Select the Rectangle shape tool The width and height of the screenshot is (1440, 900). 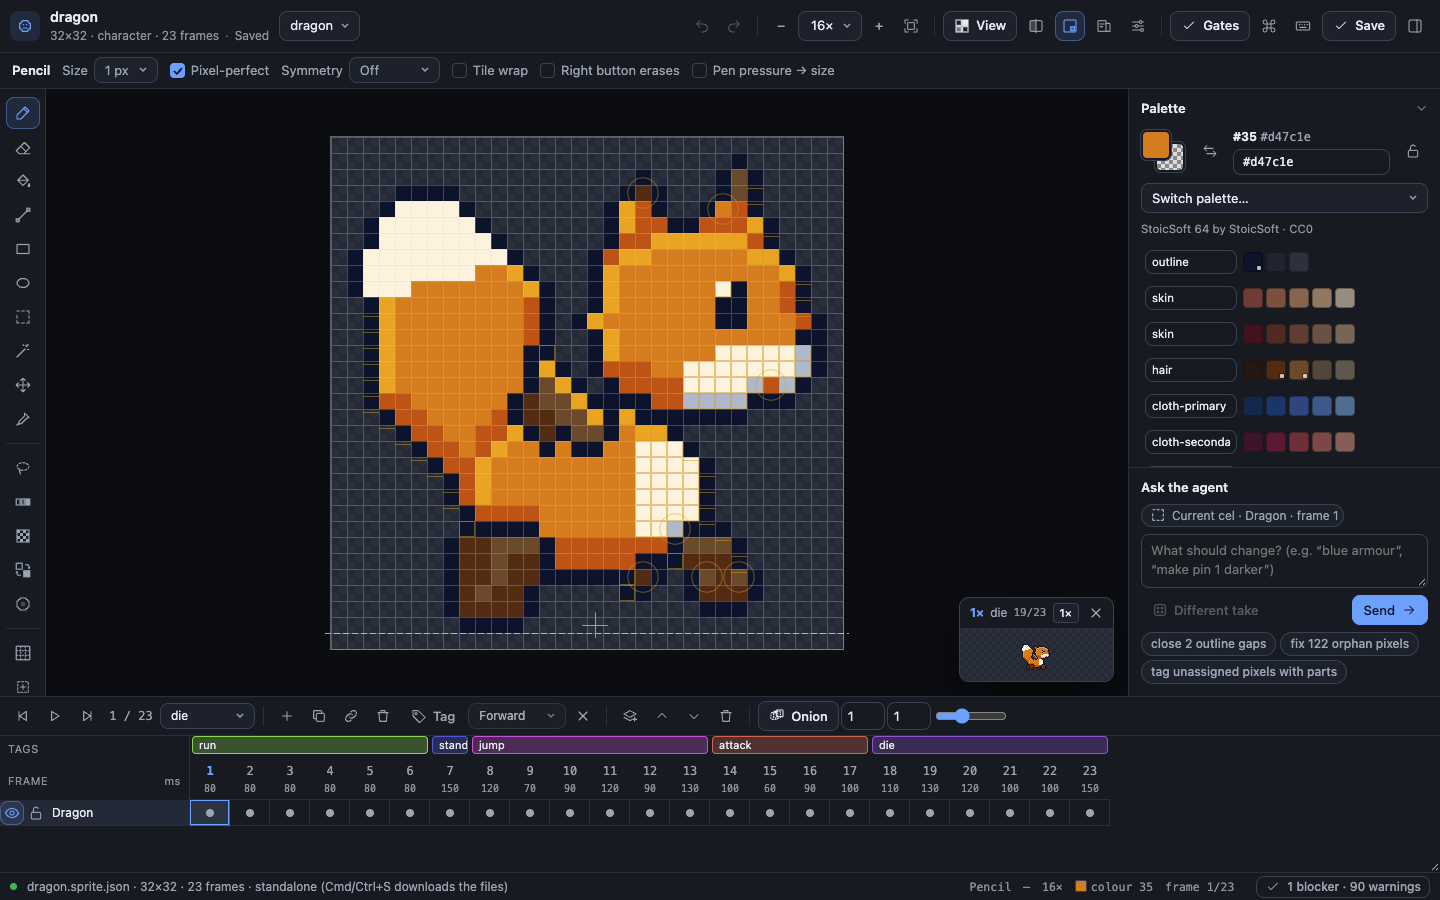(23, 249)
